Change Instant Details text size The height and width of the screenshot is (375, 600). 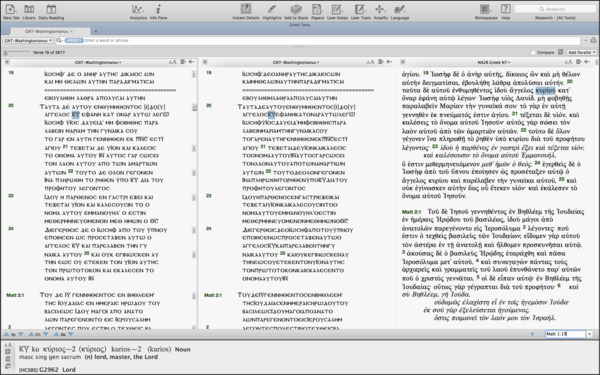click(8, 345)
